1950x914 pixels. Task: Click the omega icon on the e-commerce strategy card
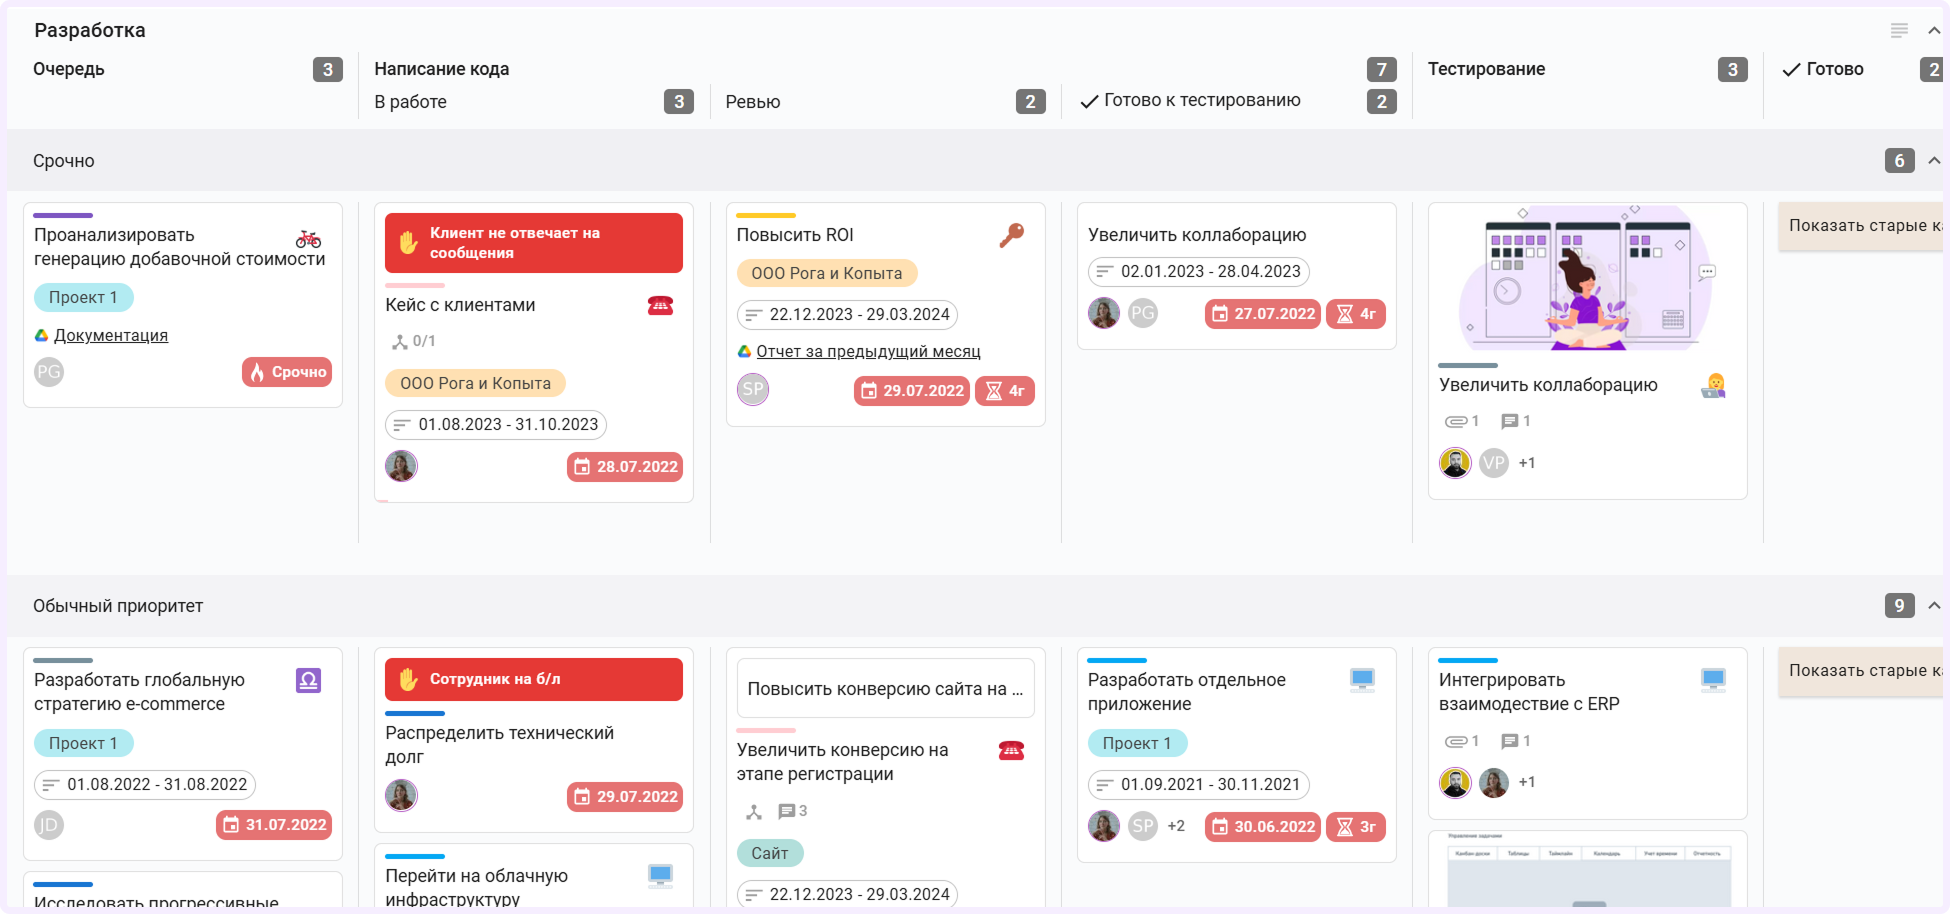pyautogui.click(x=307, y=680)
